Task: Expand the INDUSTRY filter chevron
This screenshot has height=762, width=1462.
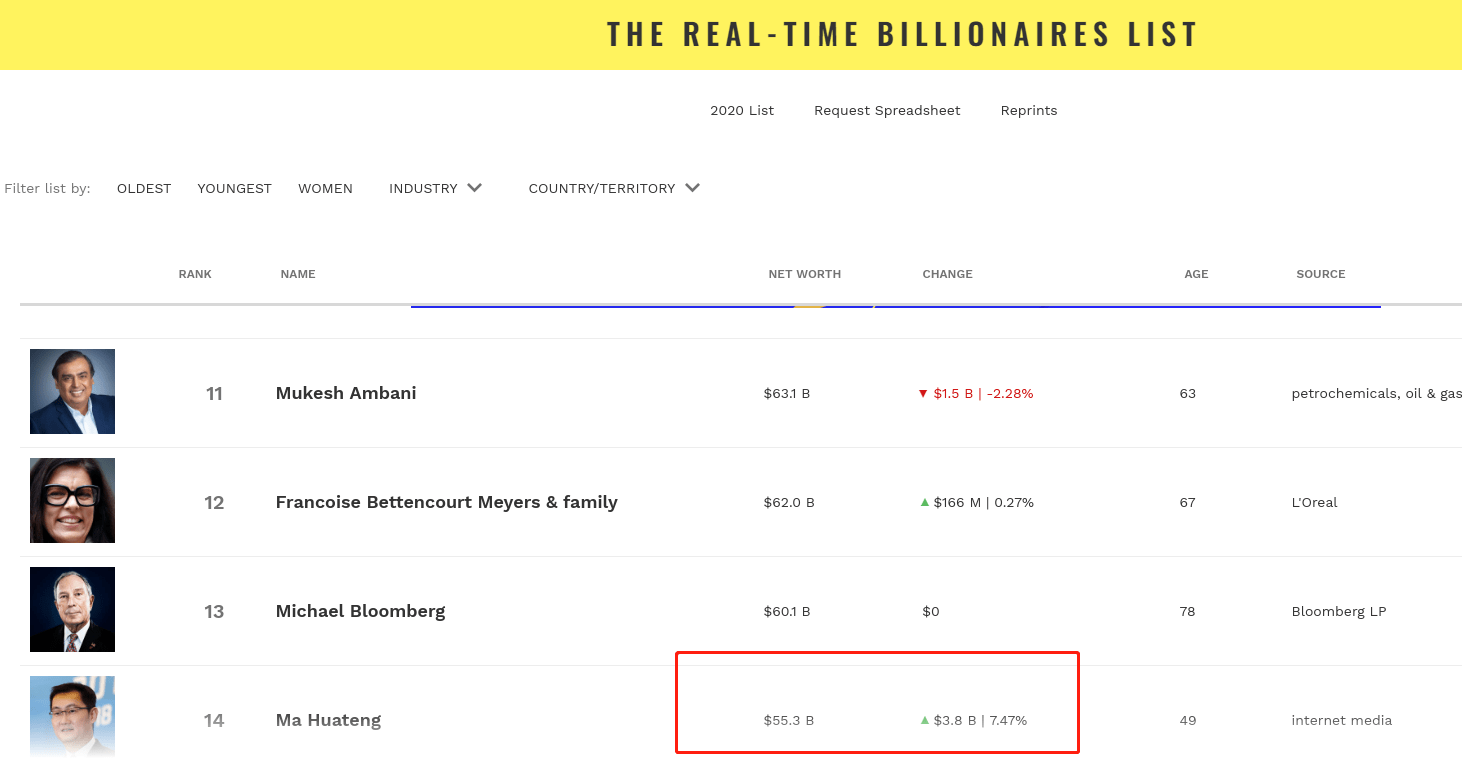Action: point(474,188)
